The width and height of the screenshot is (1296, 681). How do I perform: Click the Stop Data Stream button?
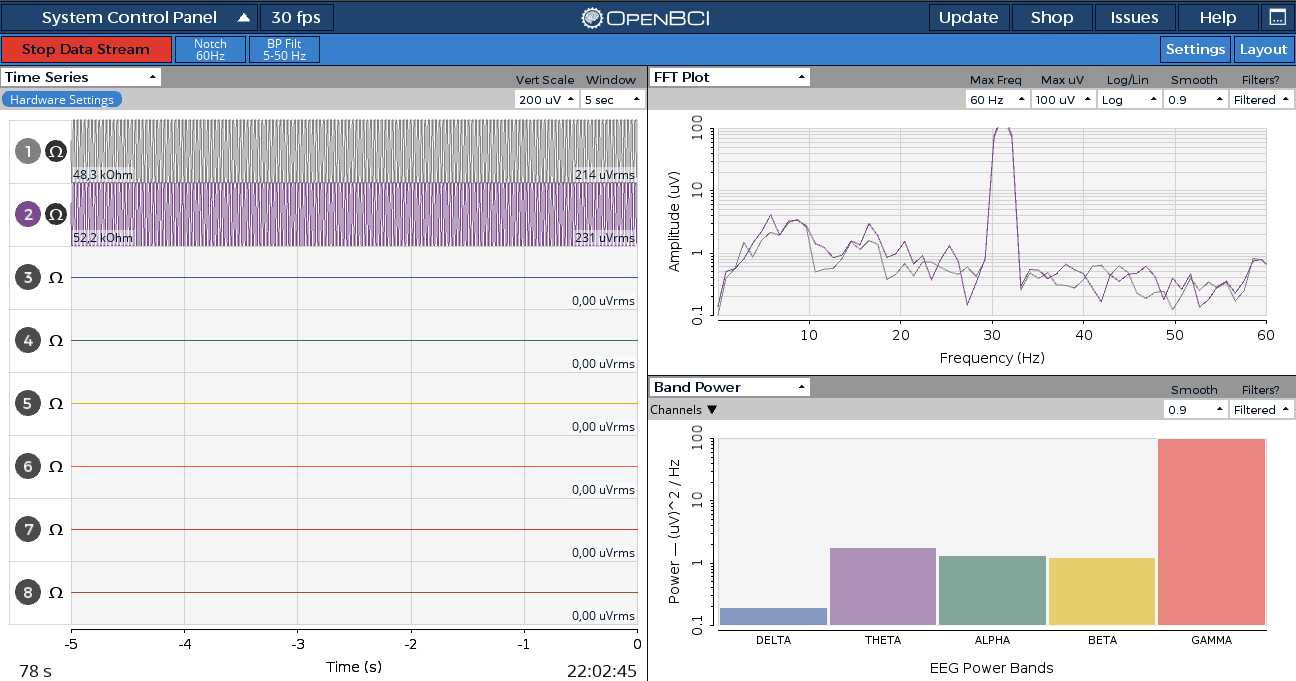tap(86, 50)
